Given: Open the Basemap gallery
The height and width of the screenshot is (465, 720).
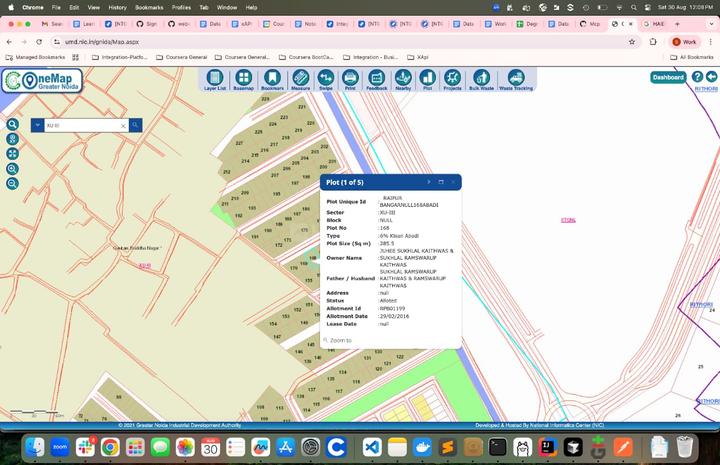Looking at the screenshot, I should pos(243,79).
